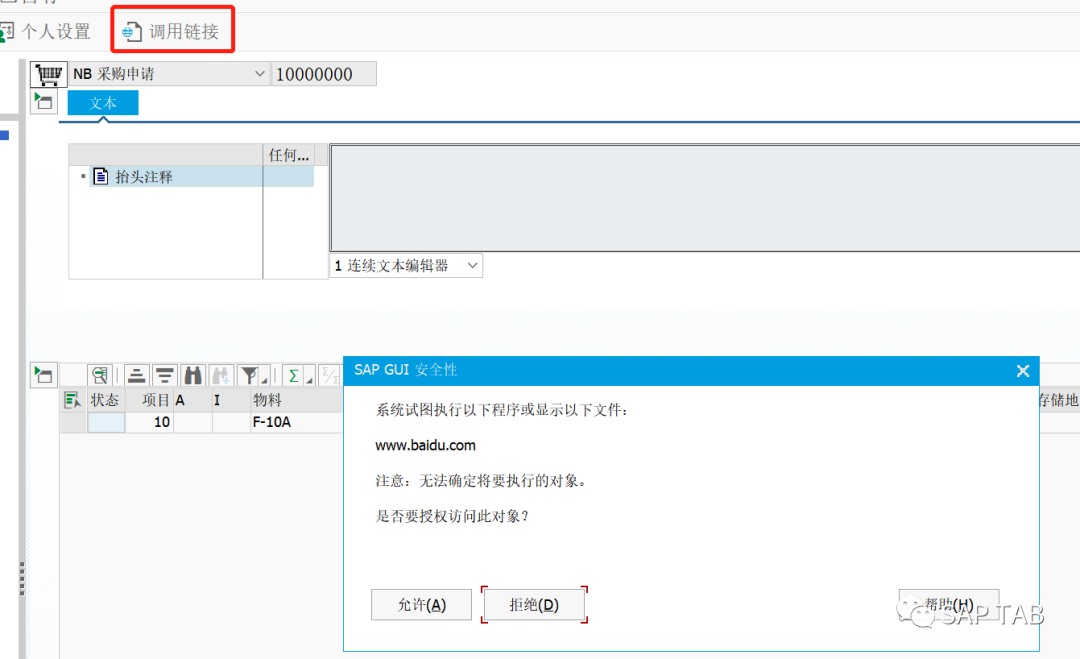The width and height of the screenshot is (1080, 659).
Task: Click the 允许(A) allow button
Action: tap(422, 605)
